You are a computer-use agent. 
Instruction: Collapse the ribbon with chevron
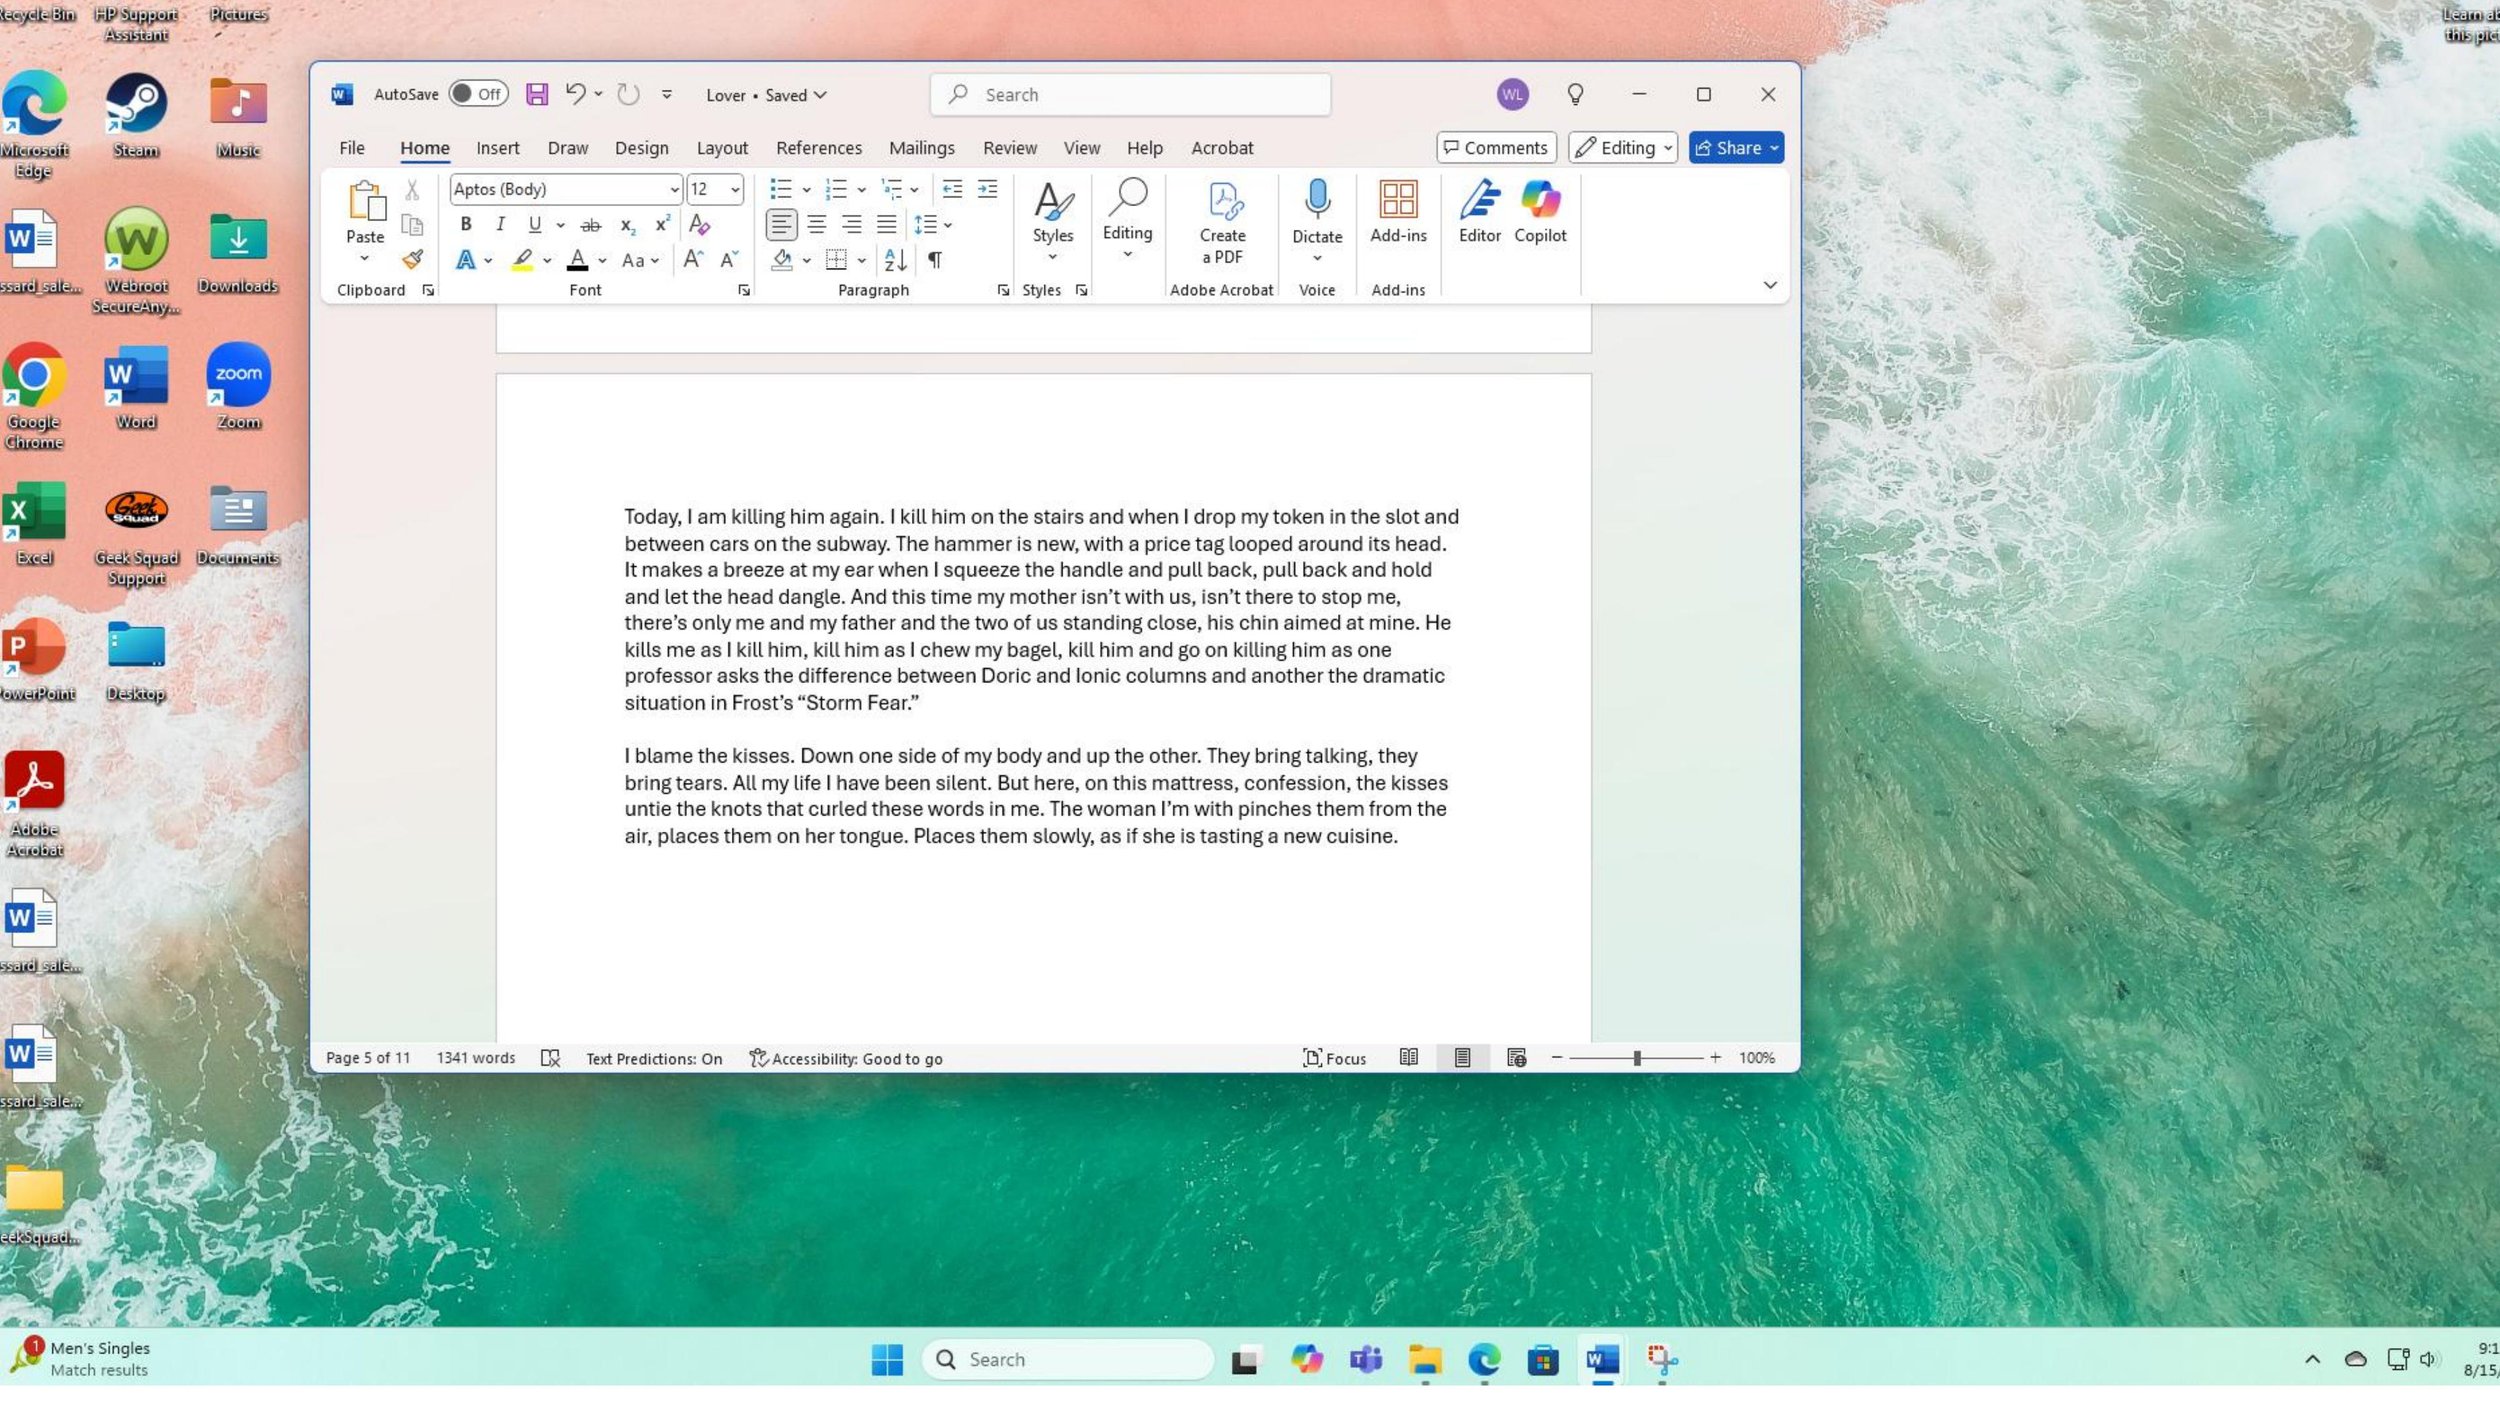pyautogui.click(x=1770, y=285)
